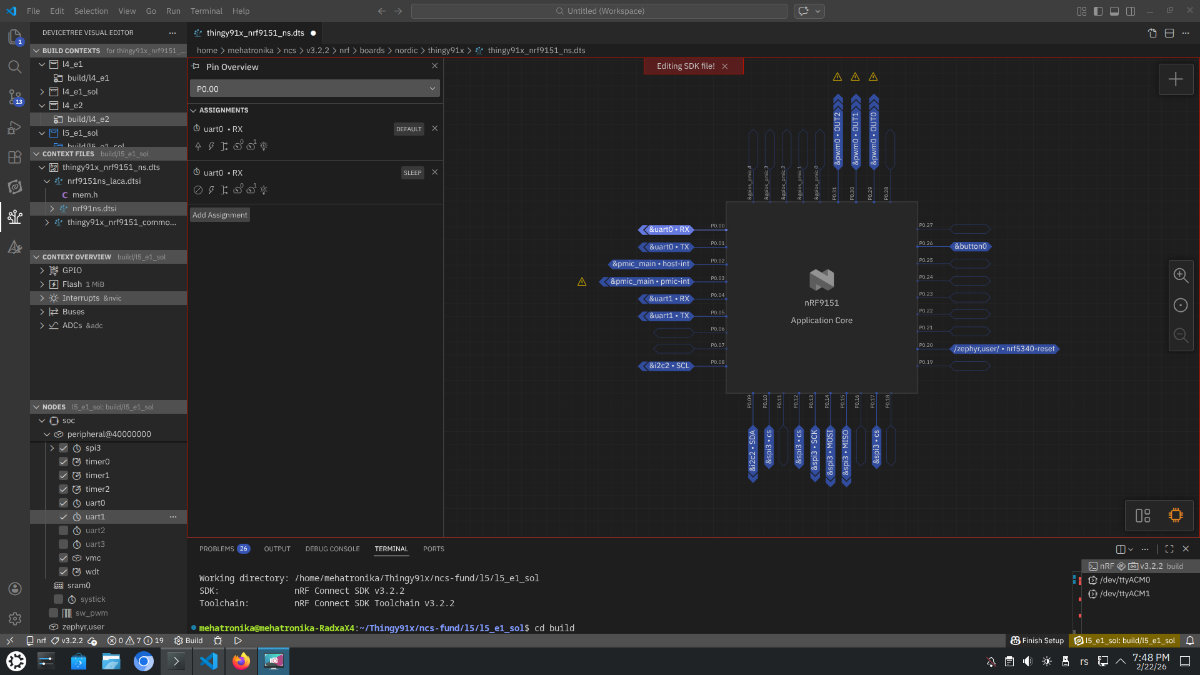Click the Add Assignment button
1200x675 pixels.
[x=220, y=215]
